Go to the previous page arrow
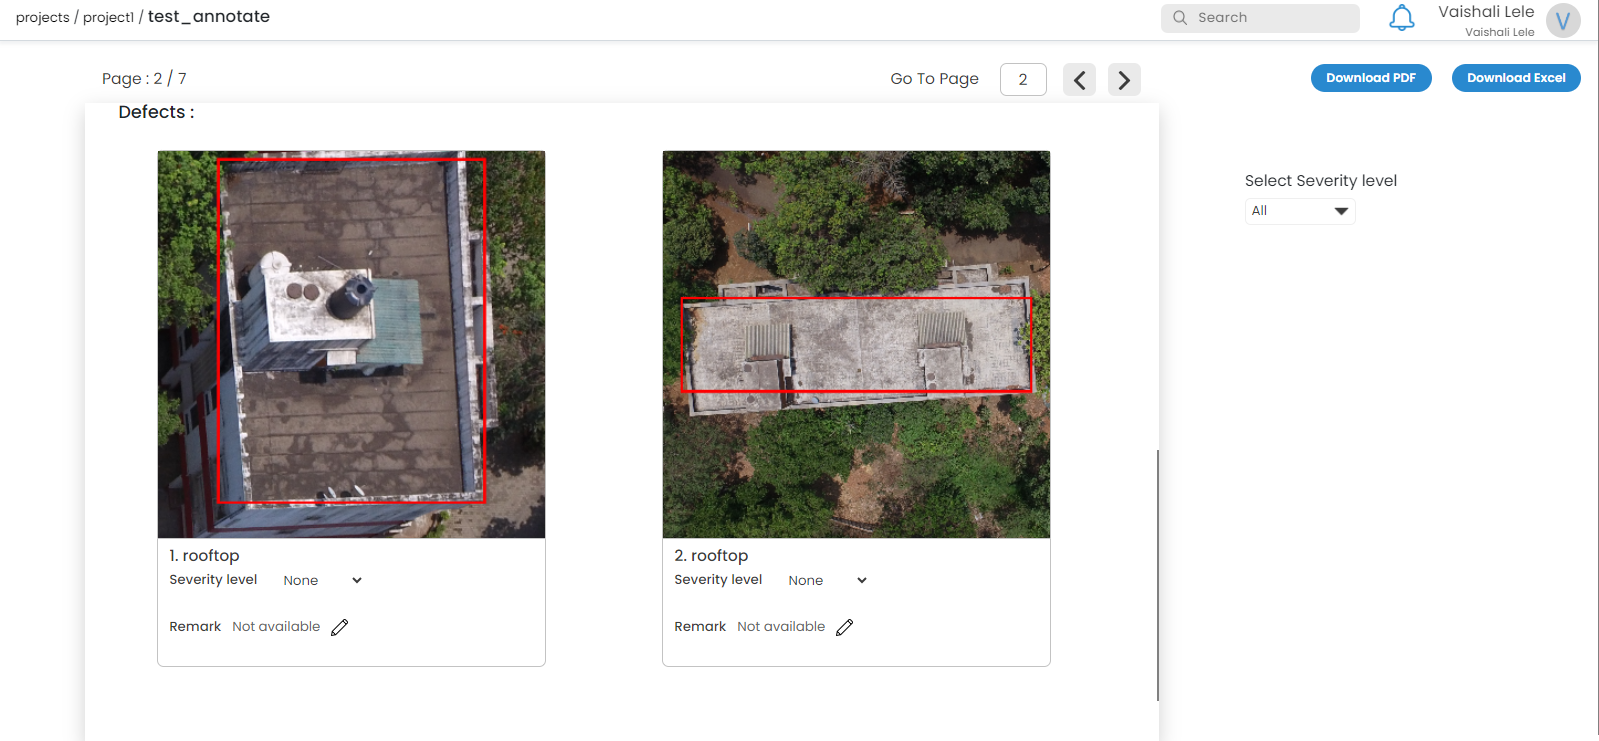Image resolution: width=1599 pixels, height=741 pixels. tap(1079, 80)
